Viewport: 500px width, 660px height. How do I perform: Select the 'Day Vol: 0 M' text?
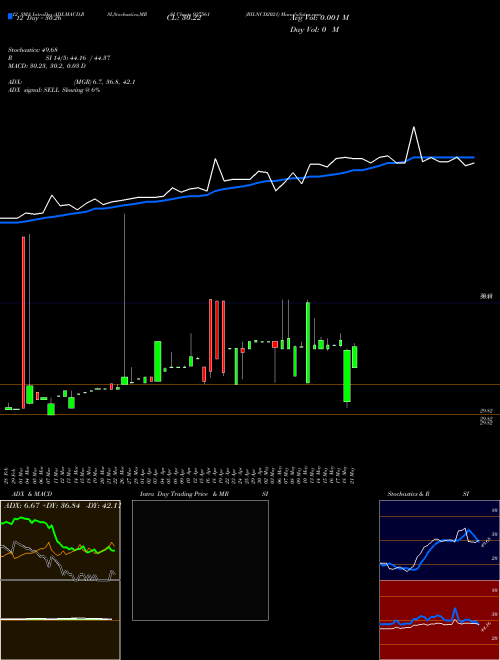[x=314, y=30]
